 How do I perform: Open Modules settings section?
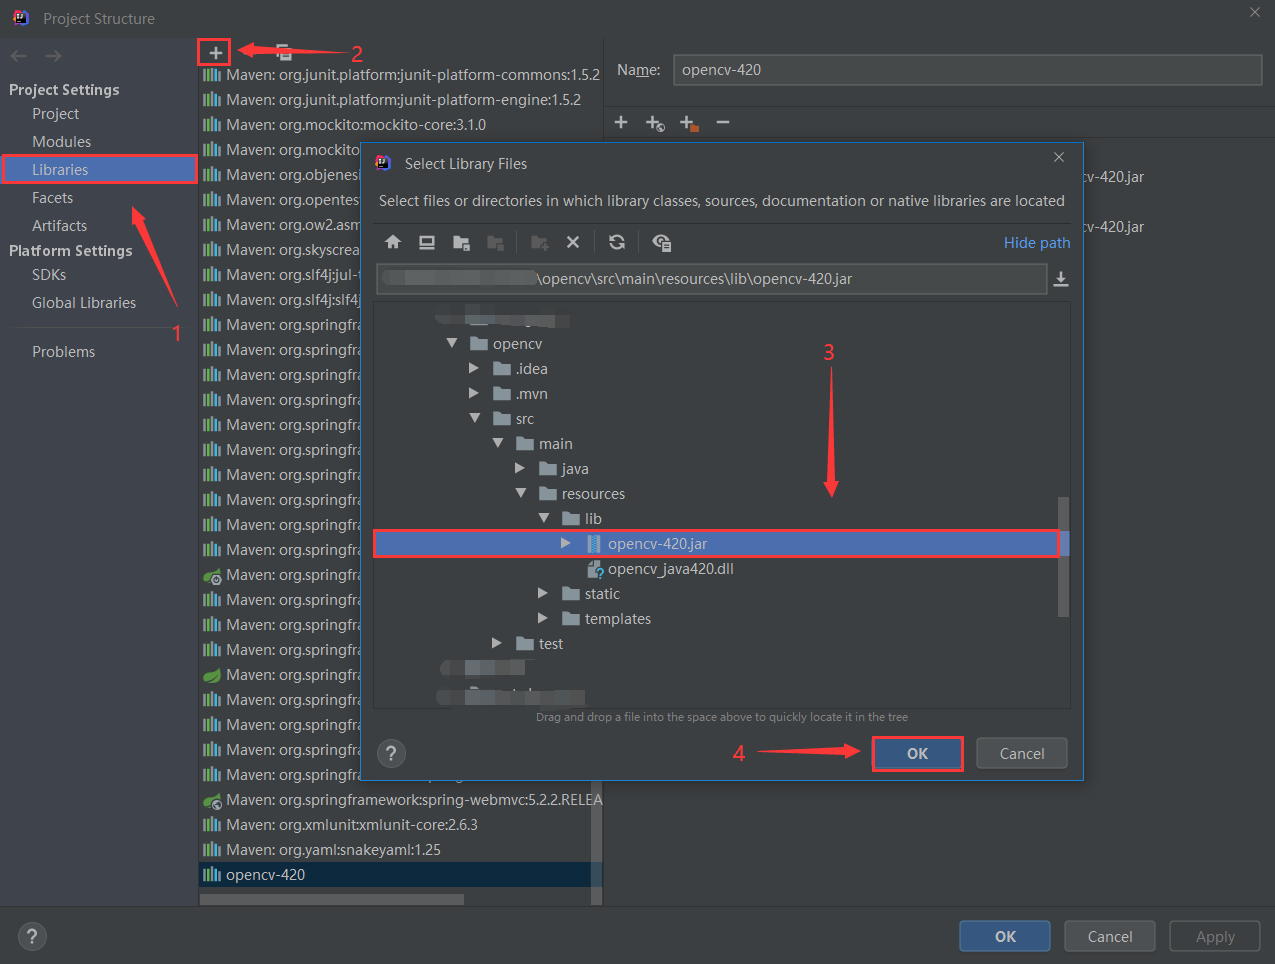(x=61, y=142)
